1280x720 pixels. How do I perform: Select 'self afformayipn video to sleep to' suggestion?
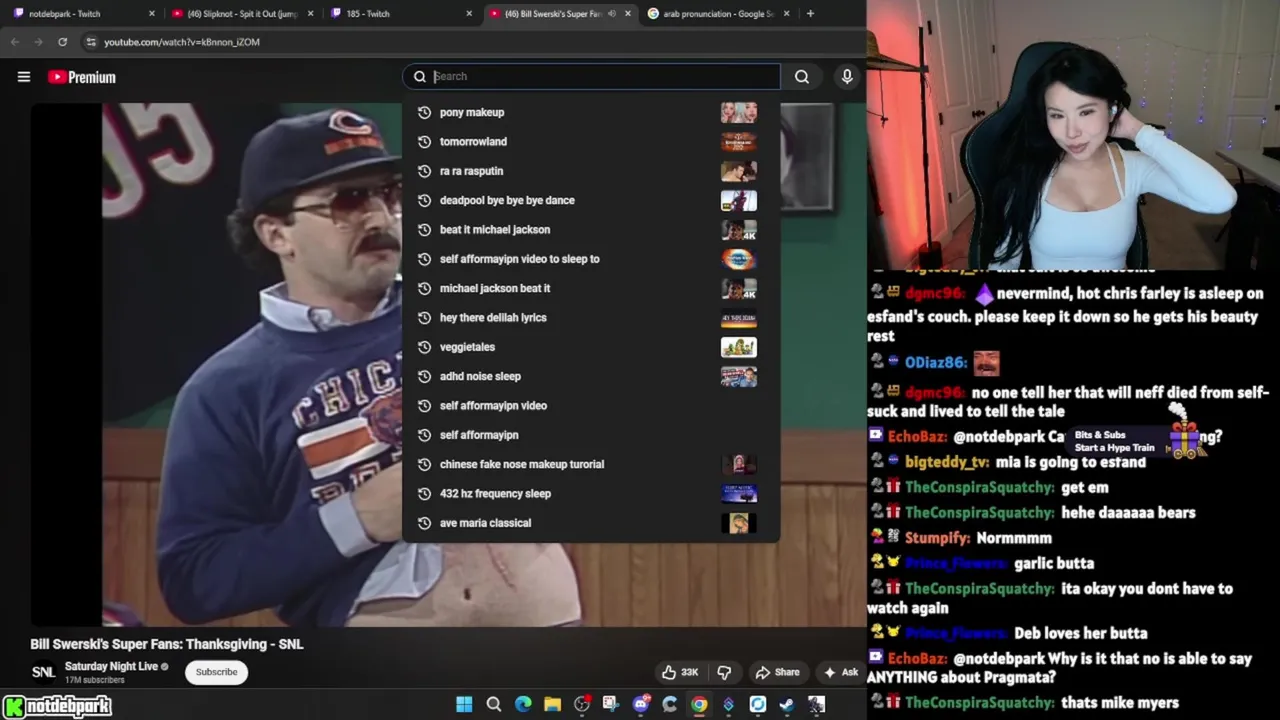coord(590,259)
